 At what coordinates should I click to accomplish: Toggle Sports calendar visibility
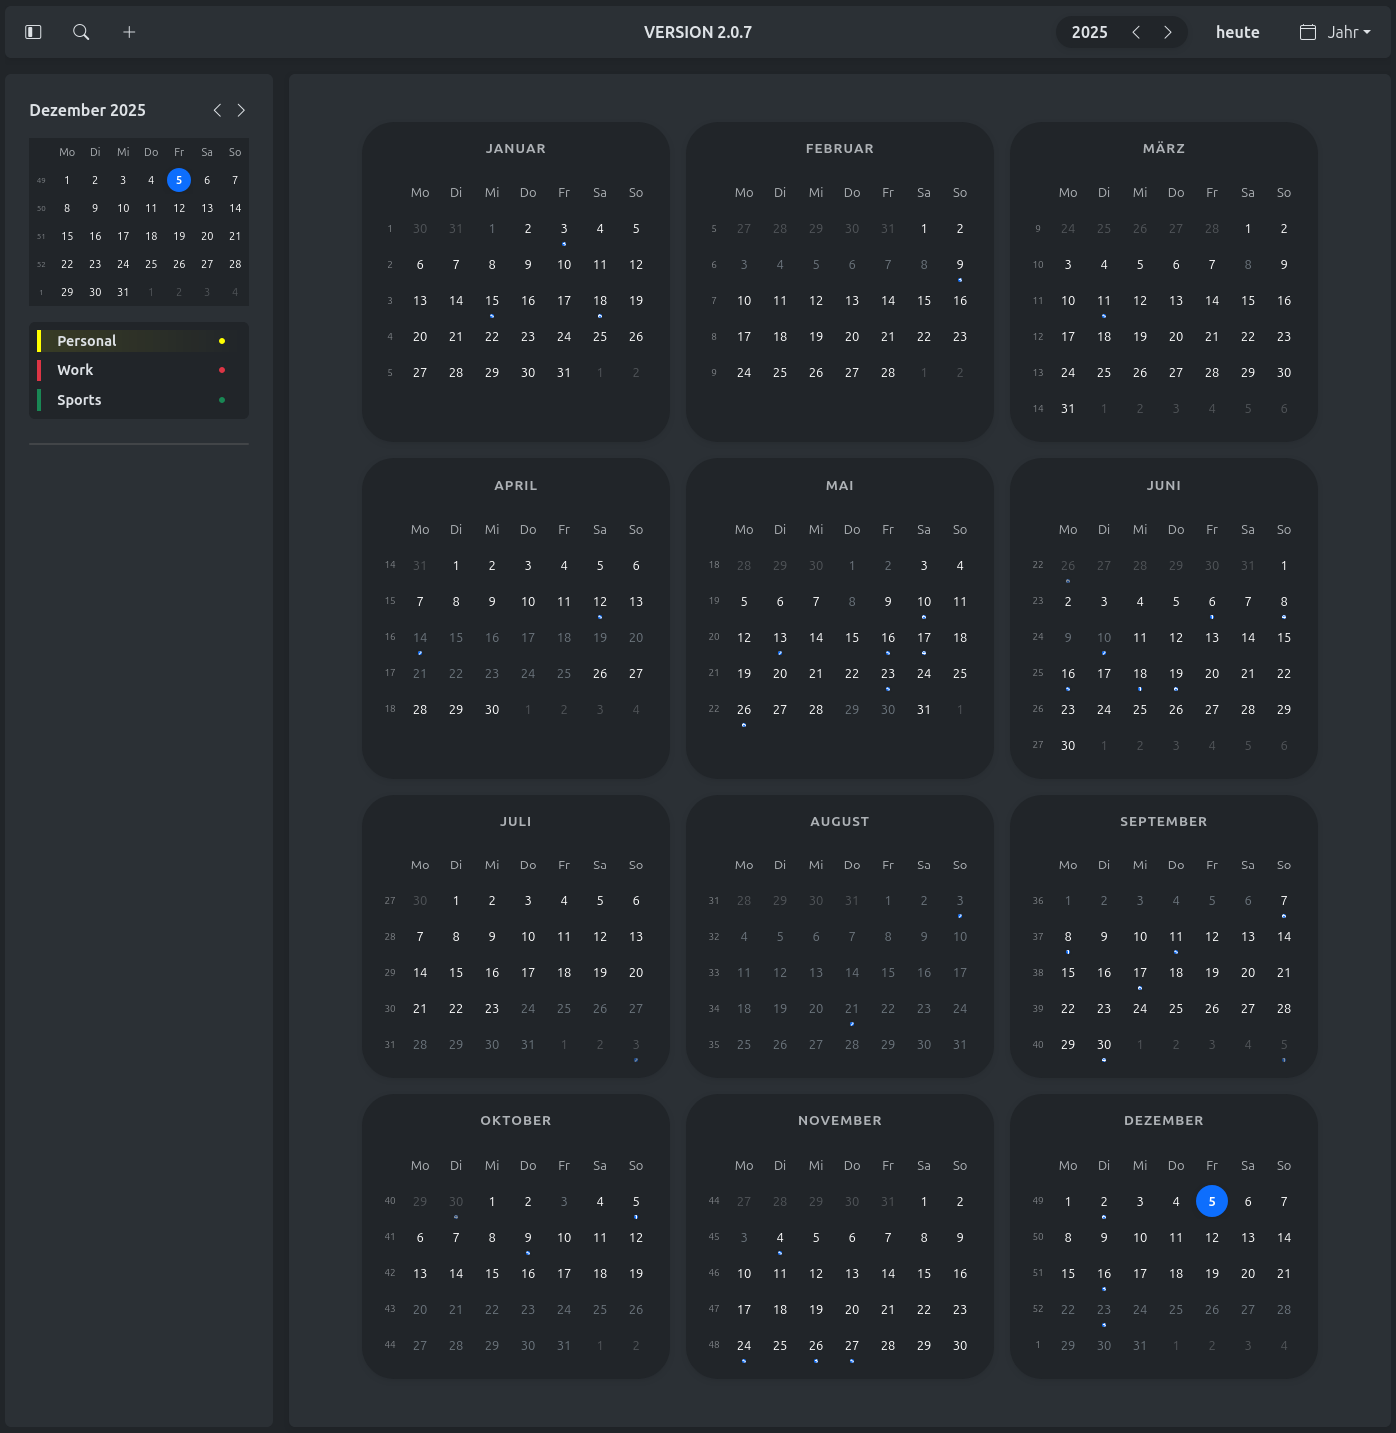point(79,400)
